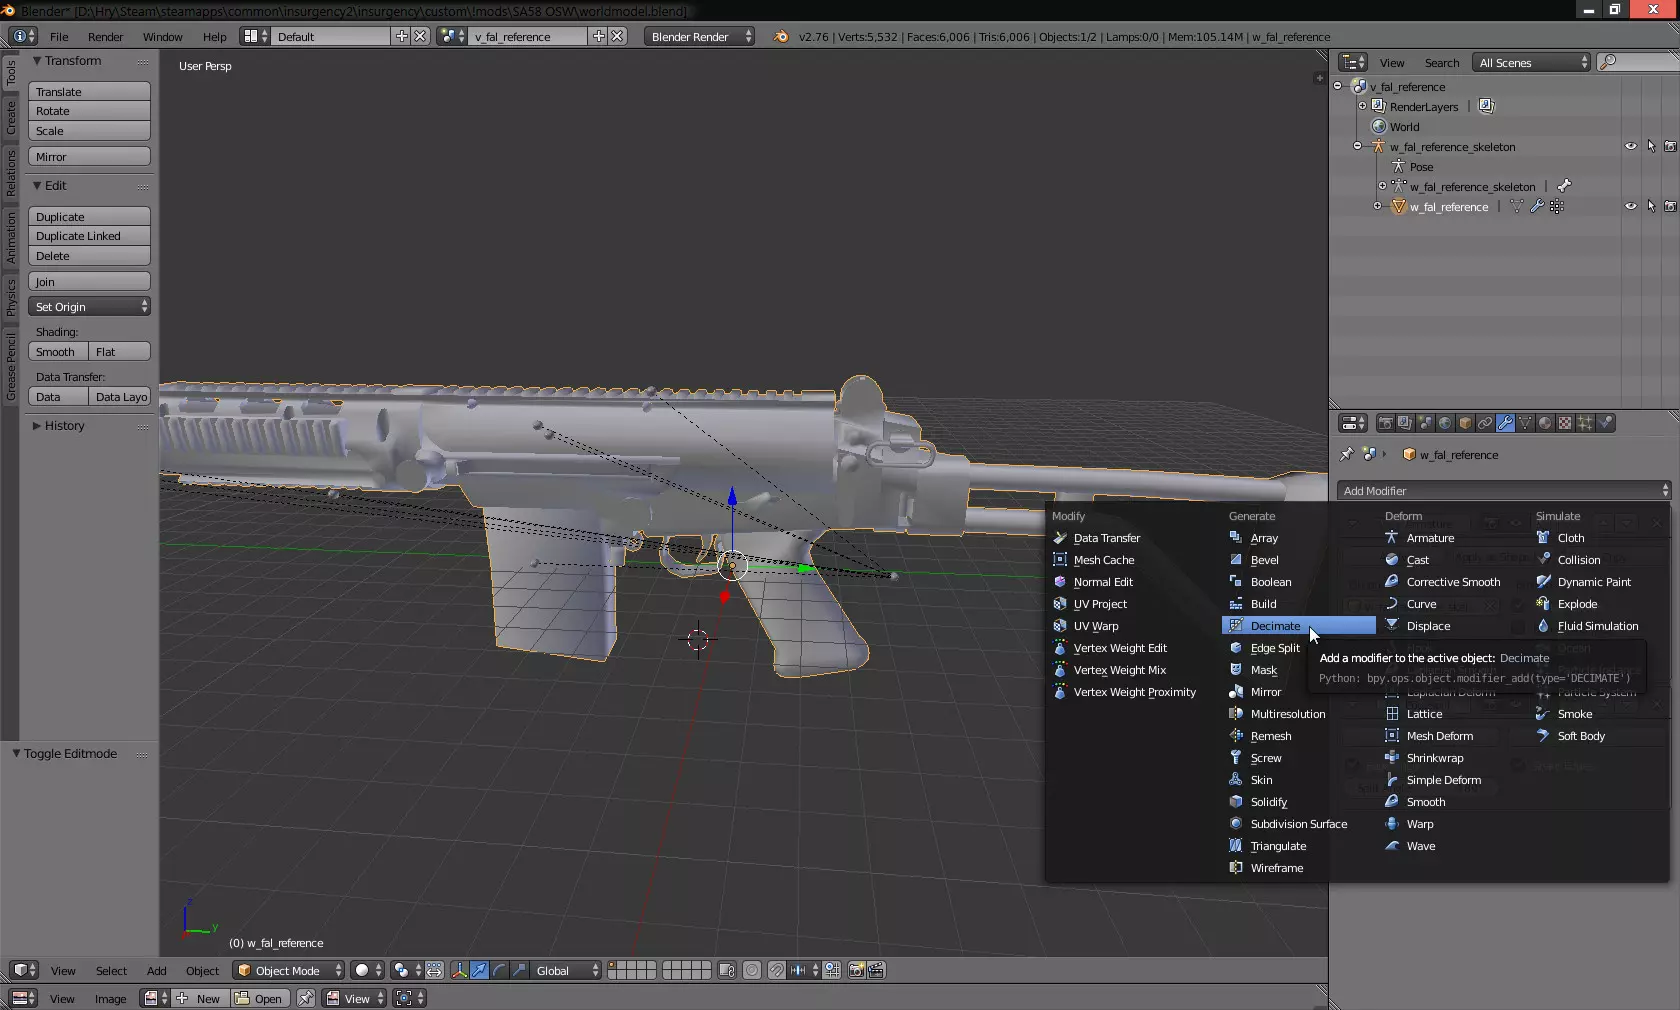Open the Render menu in top bar
The width and height of the screenshot is (1680, 1010).
105,37
